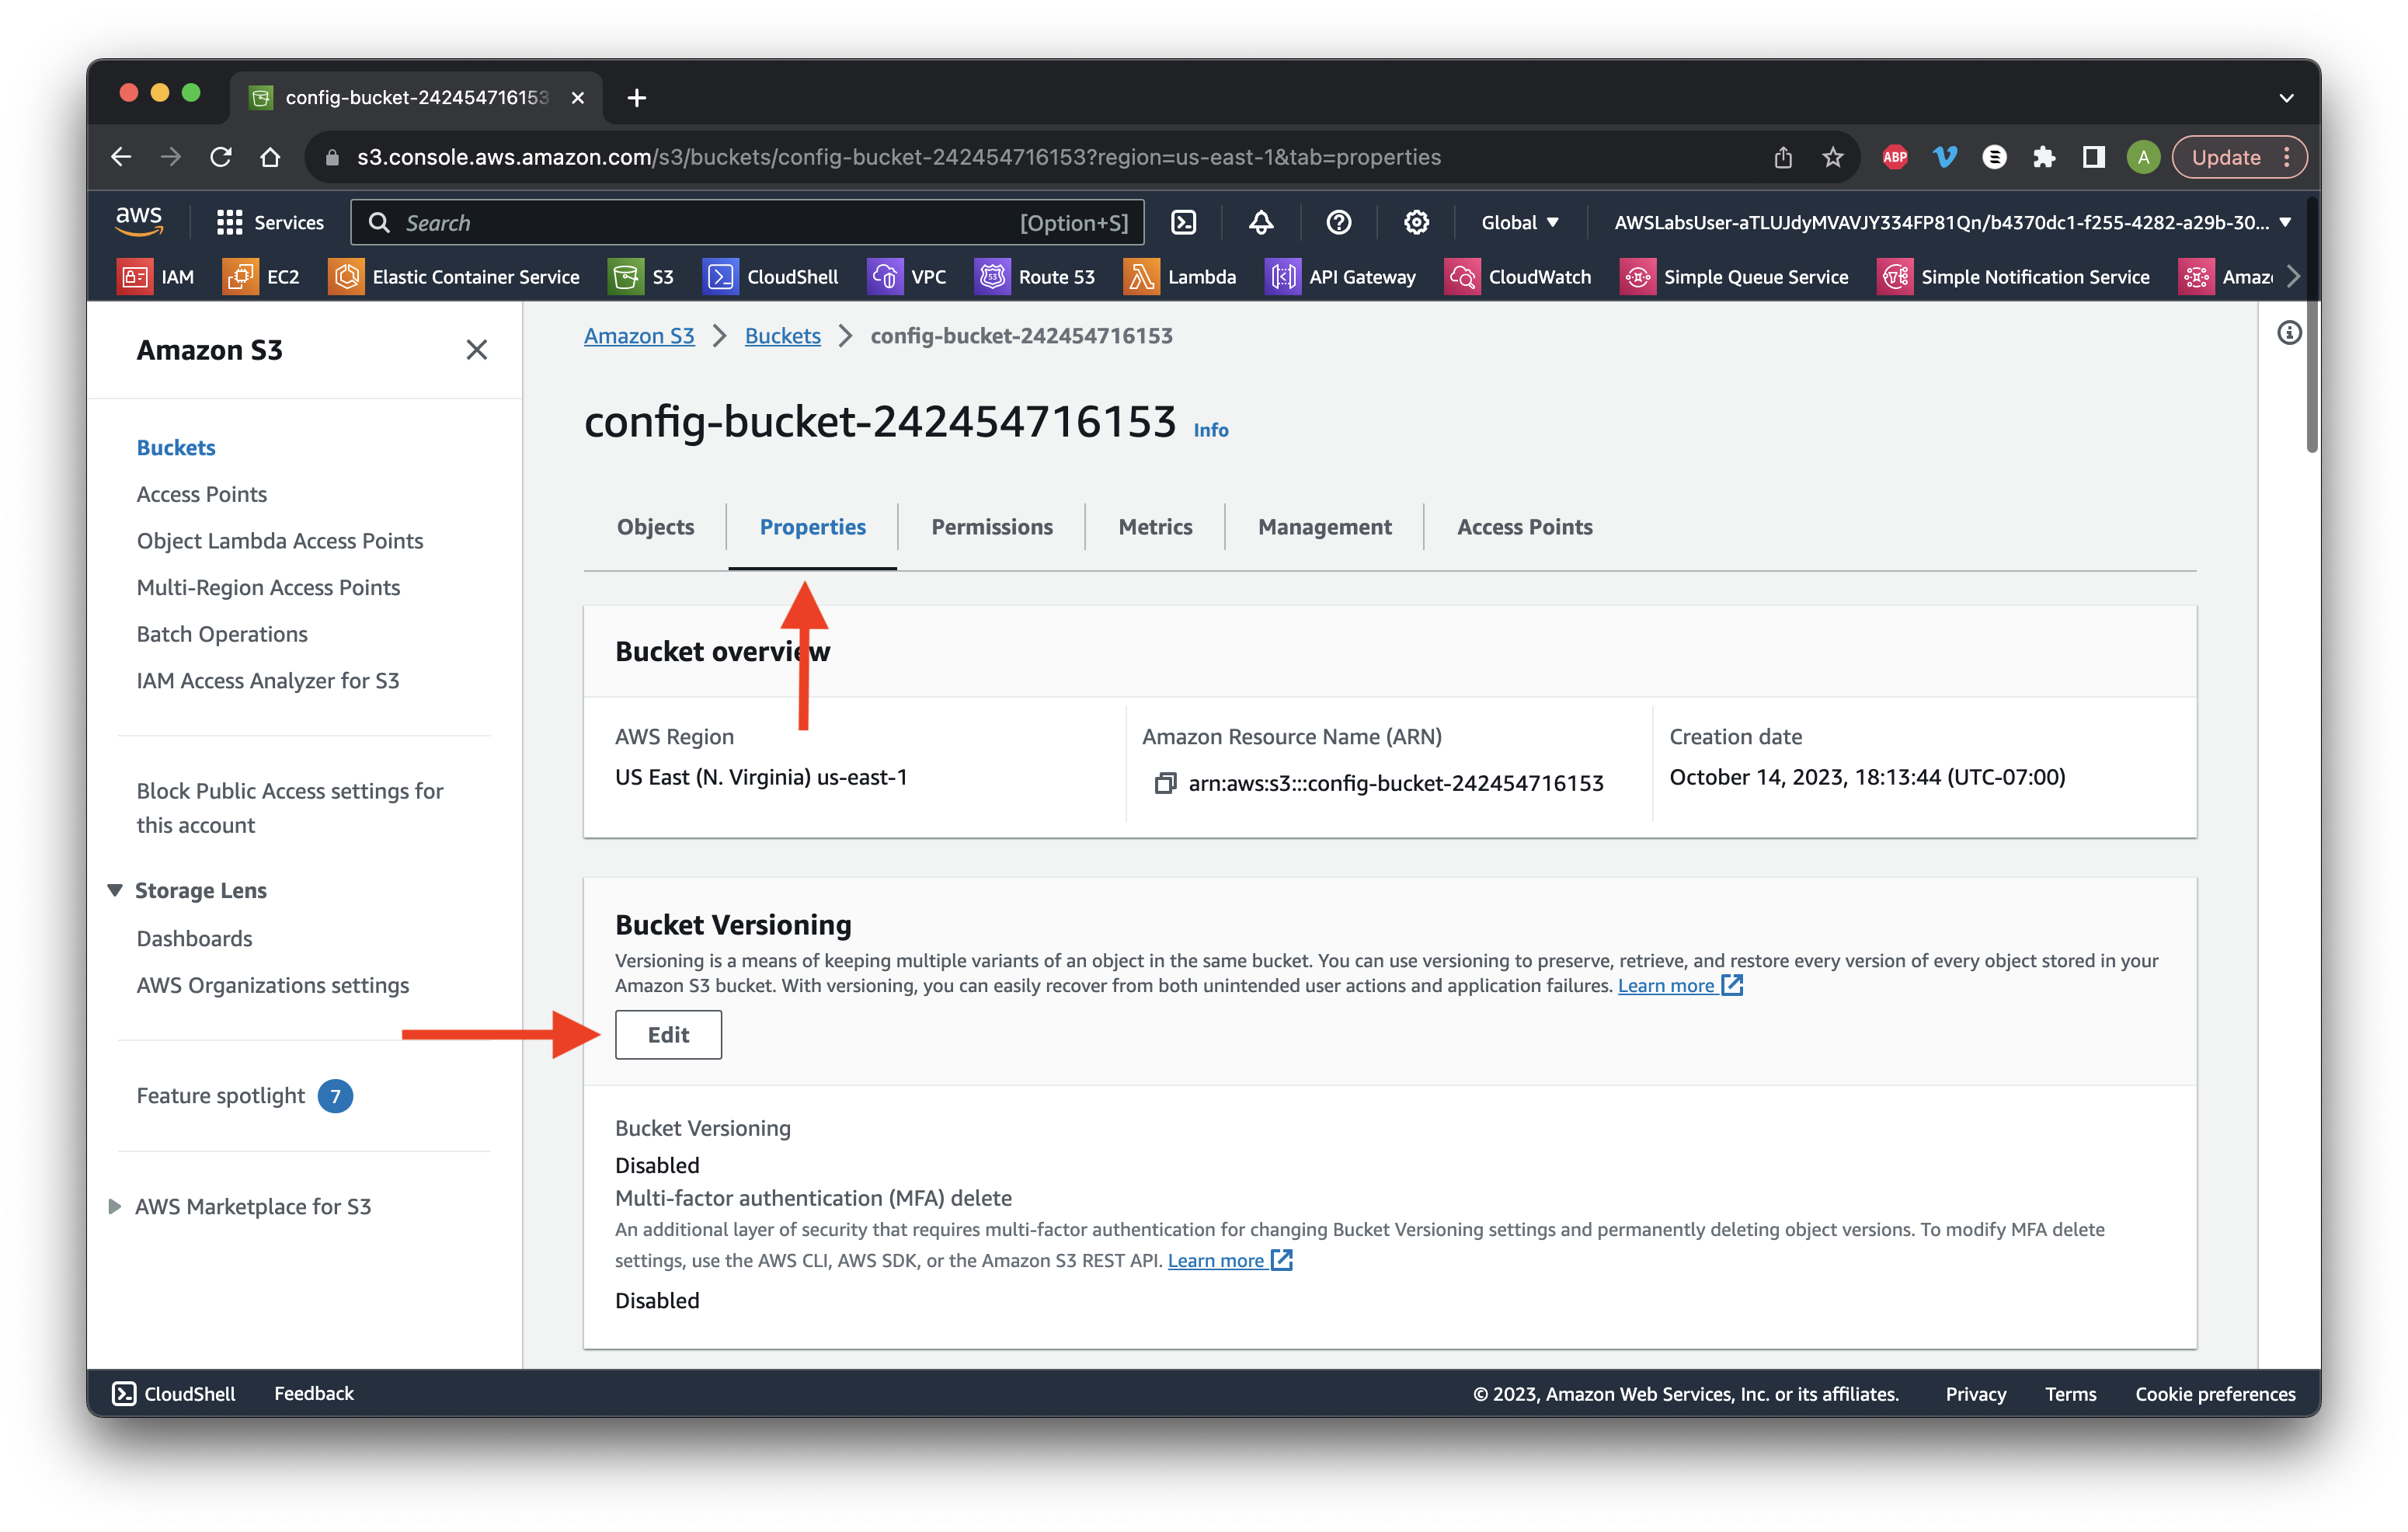The image size is (2408, 1532).
Task: Copy the bucket ARN with copy icon
Action: [1164, 783]
